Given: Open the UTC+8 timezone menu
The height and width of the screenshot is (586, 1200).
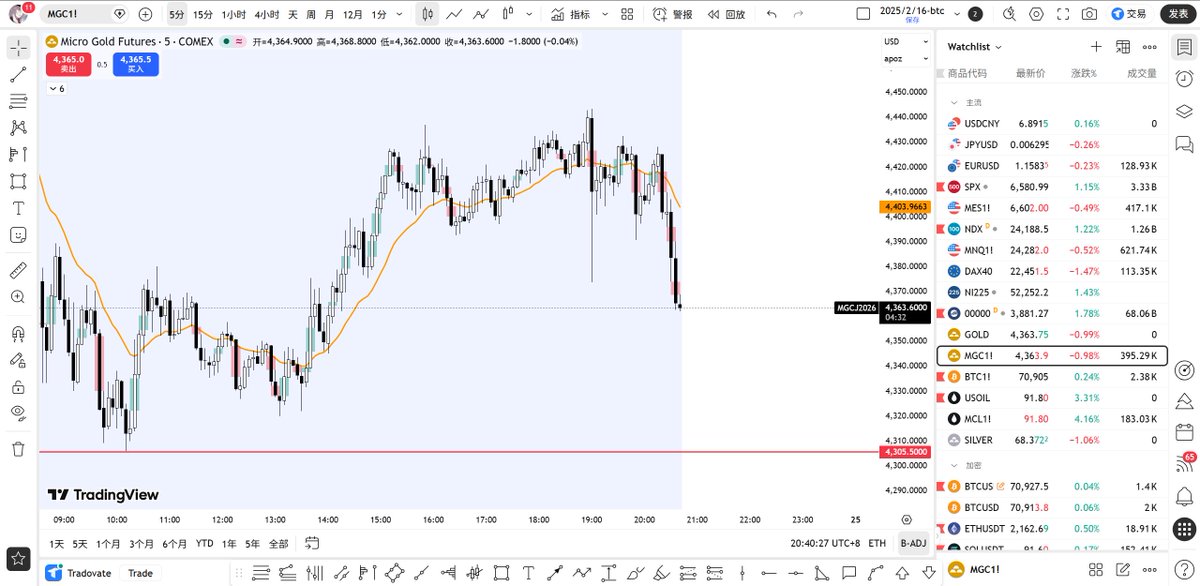Looking at the screenshot, I should click(825, 543).
